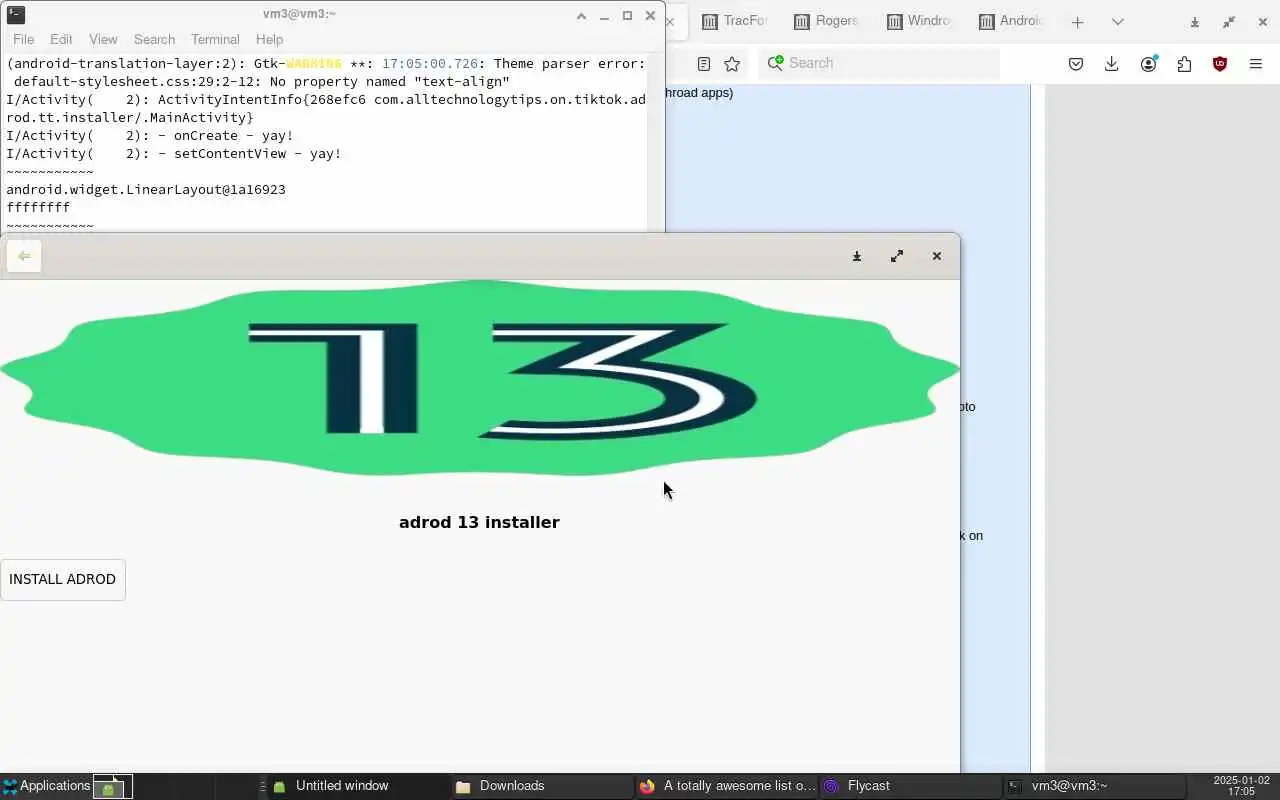Click the 'adrod 13 installer' heading text
The image size is (1280, 800).
point(479,522)
